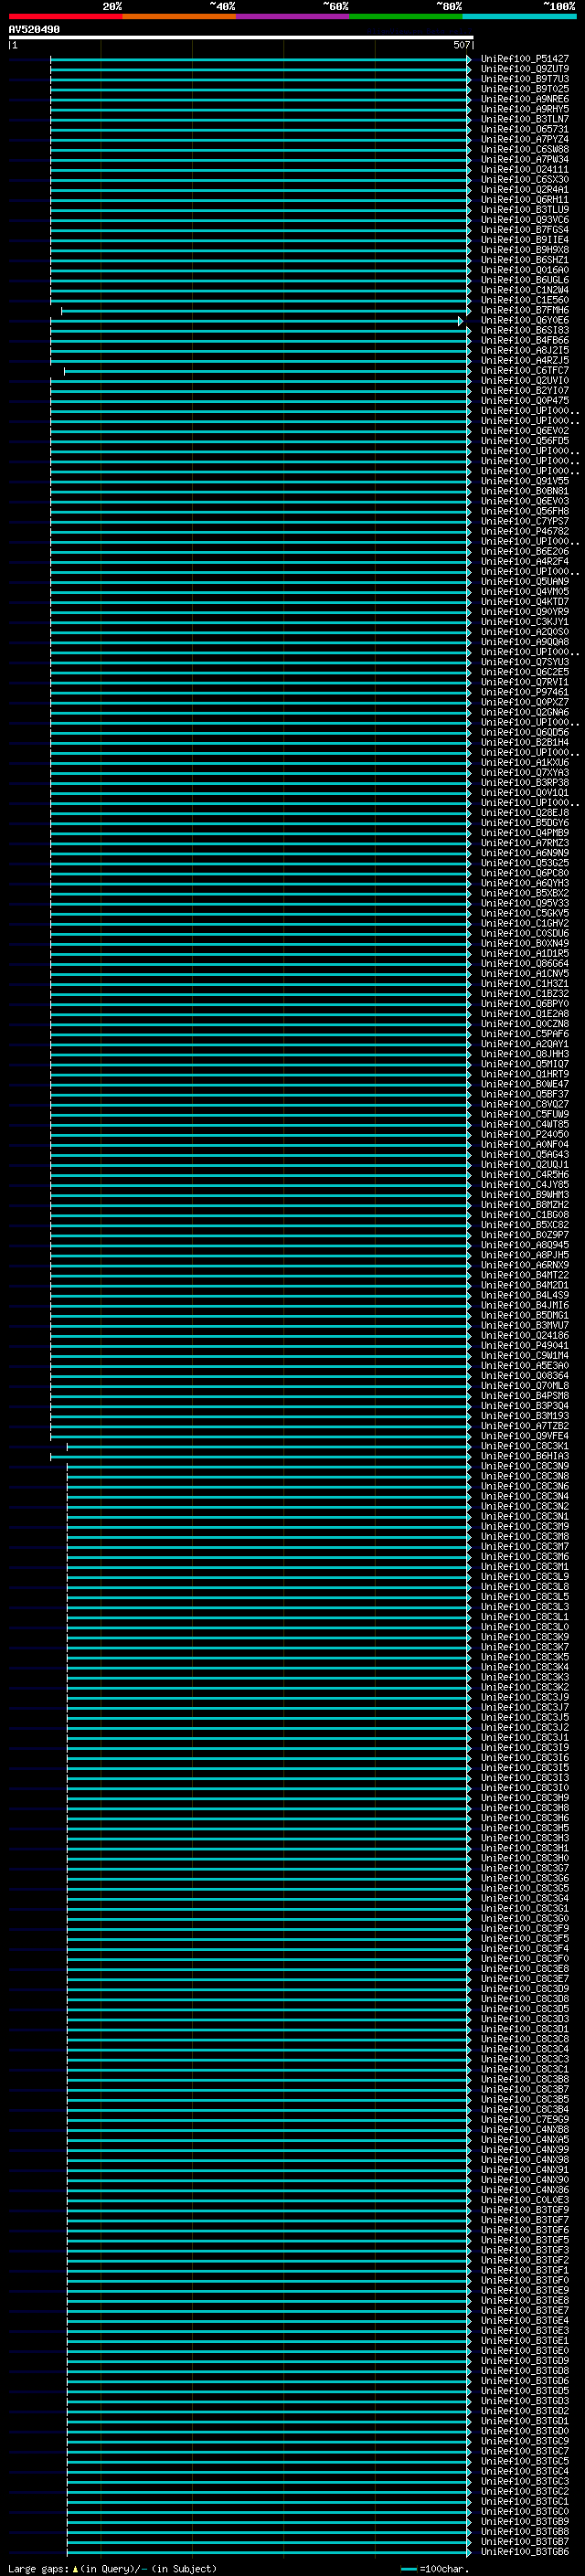
Task: Open hit UniRef100_Q9ZUT9
Action: tap(525, 69)
